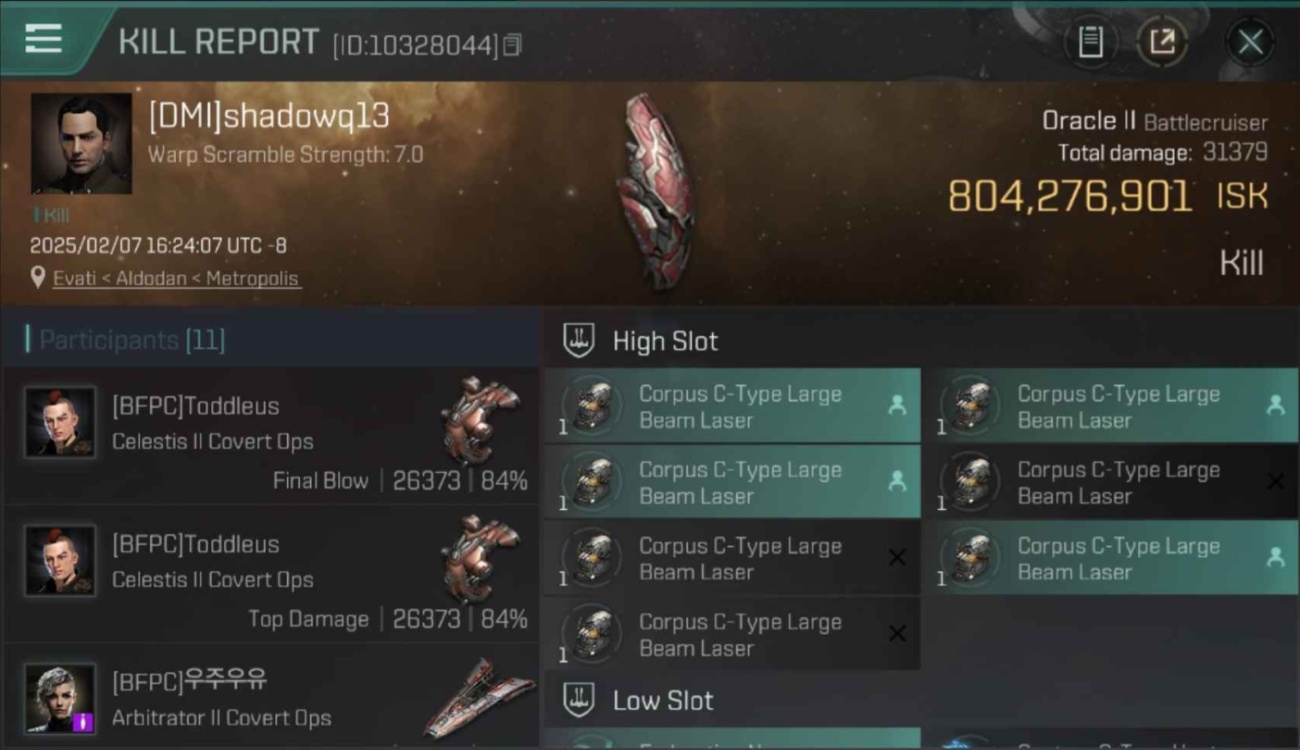
Task: Open Toddleus Final Blow participant portrait
Action: pos(61,423)
